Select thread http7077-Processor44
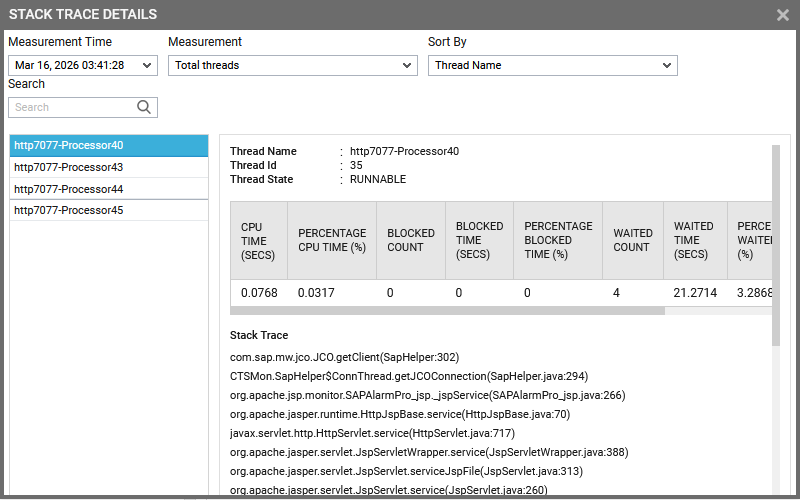 [108, 189]
